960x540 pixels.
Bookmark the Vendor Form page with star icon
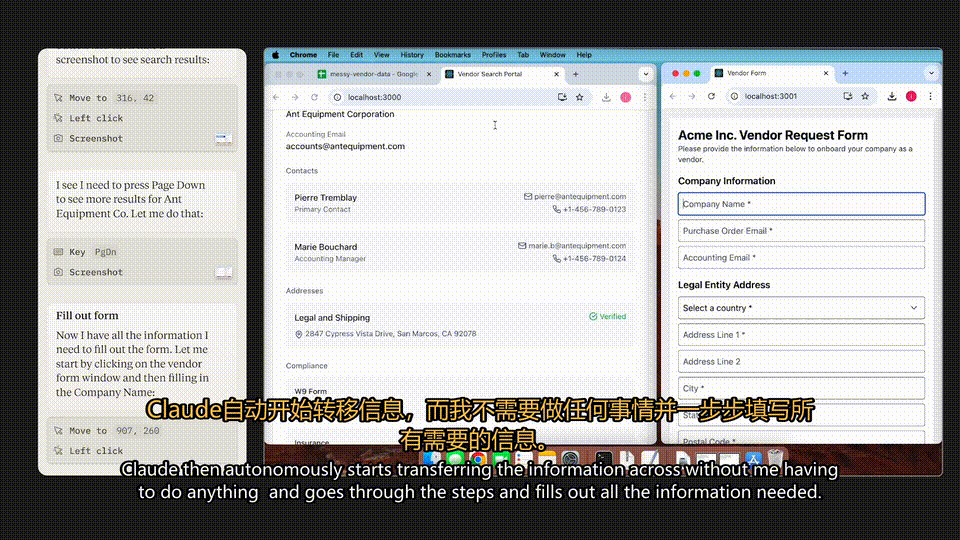(x=865, y=96)
